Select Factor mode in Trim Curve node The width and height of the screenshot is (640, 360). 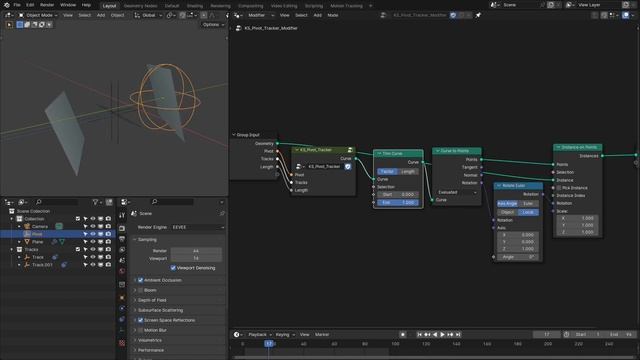coord(387,172)
